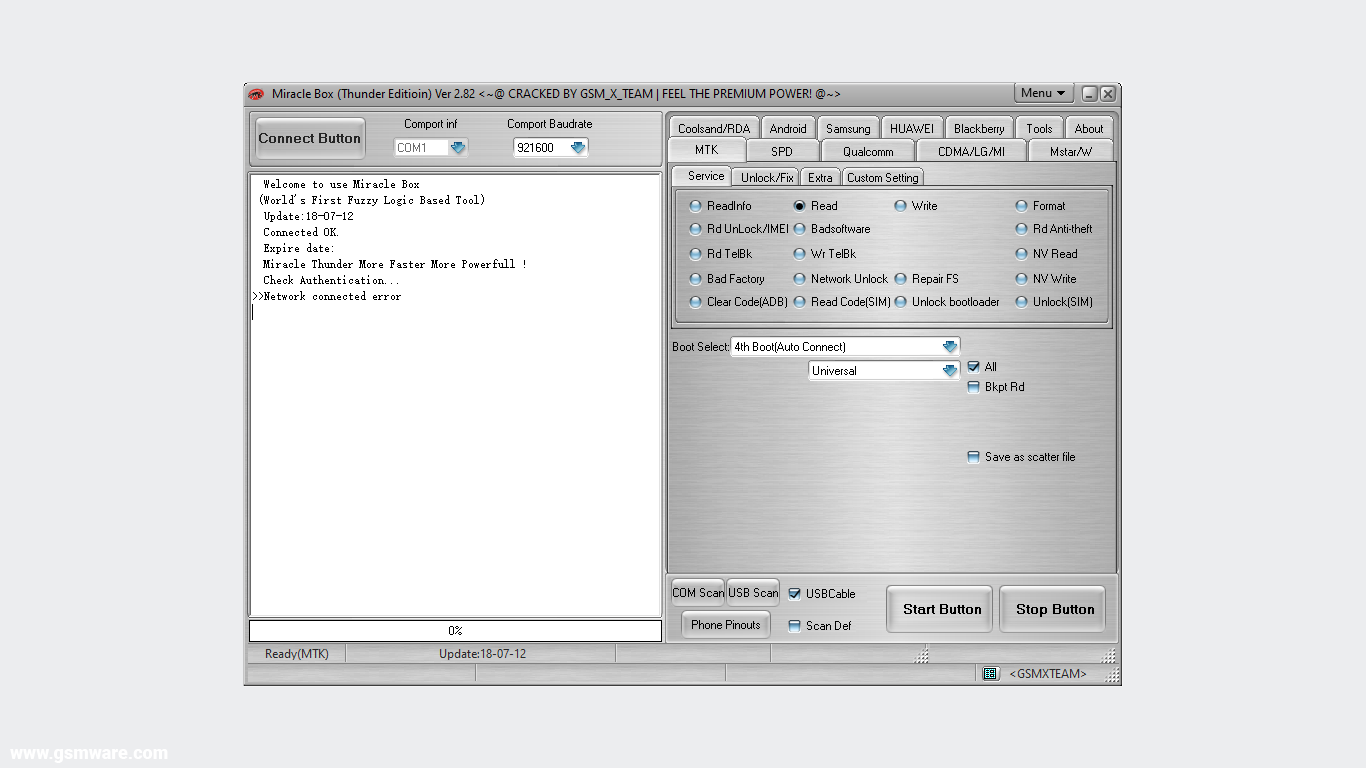The height and width of the screenshot is (768, 1366).
Task: Open the Menu dropdown in title bar
Action: click(x=1043, y=93)
